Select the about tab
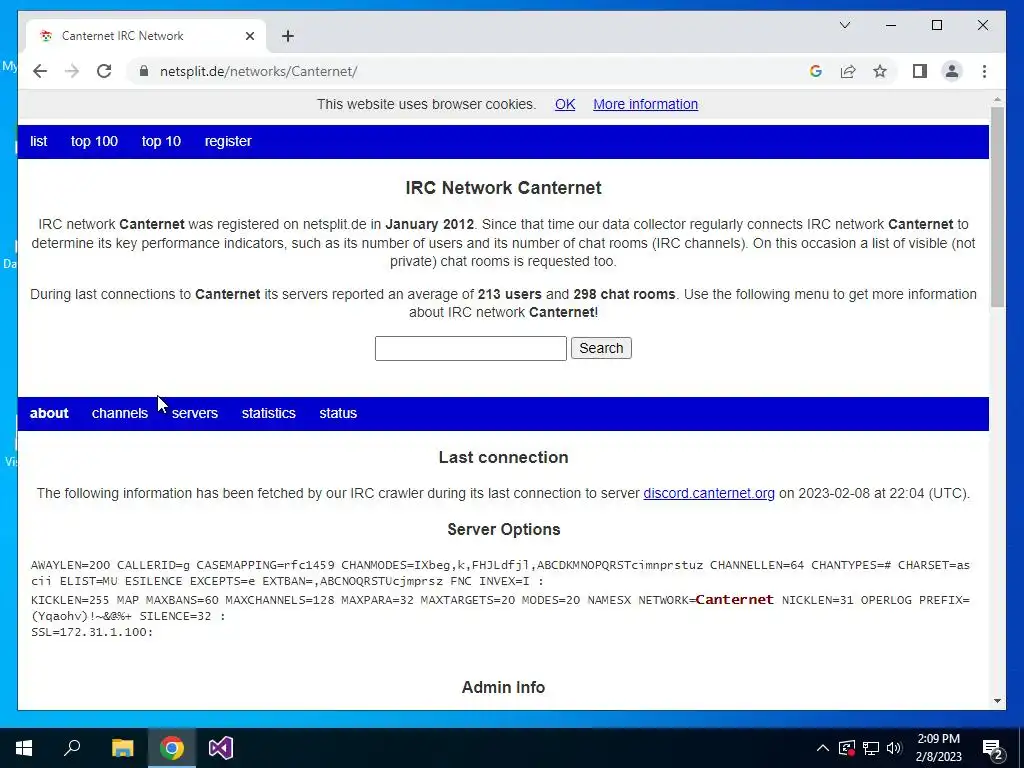This screenshot has width=1024, height=768. pyautogui.click(x=49, y=413)
